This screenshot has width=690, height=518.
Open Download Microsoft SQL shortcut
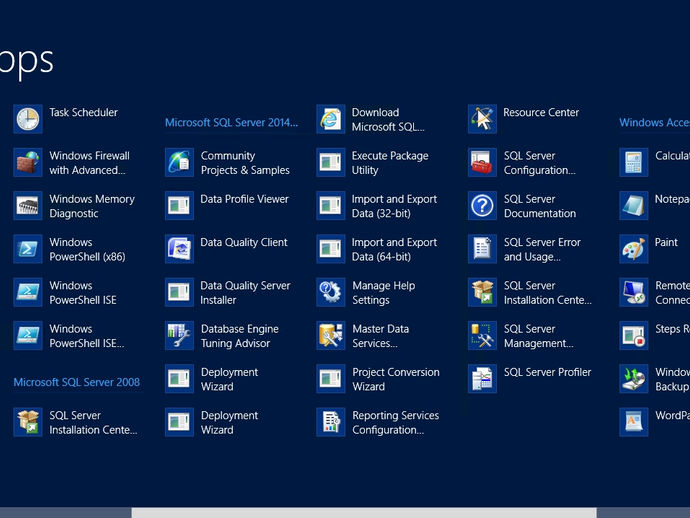click(x=371, y=119)
